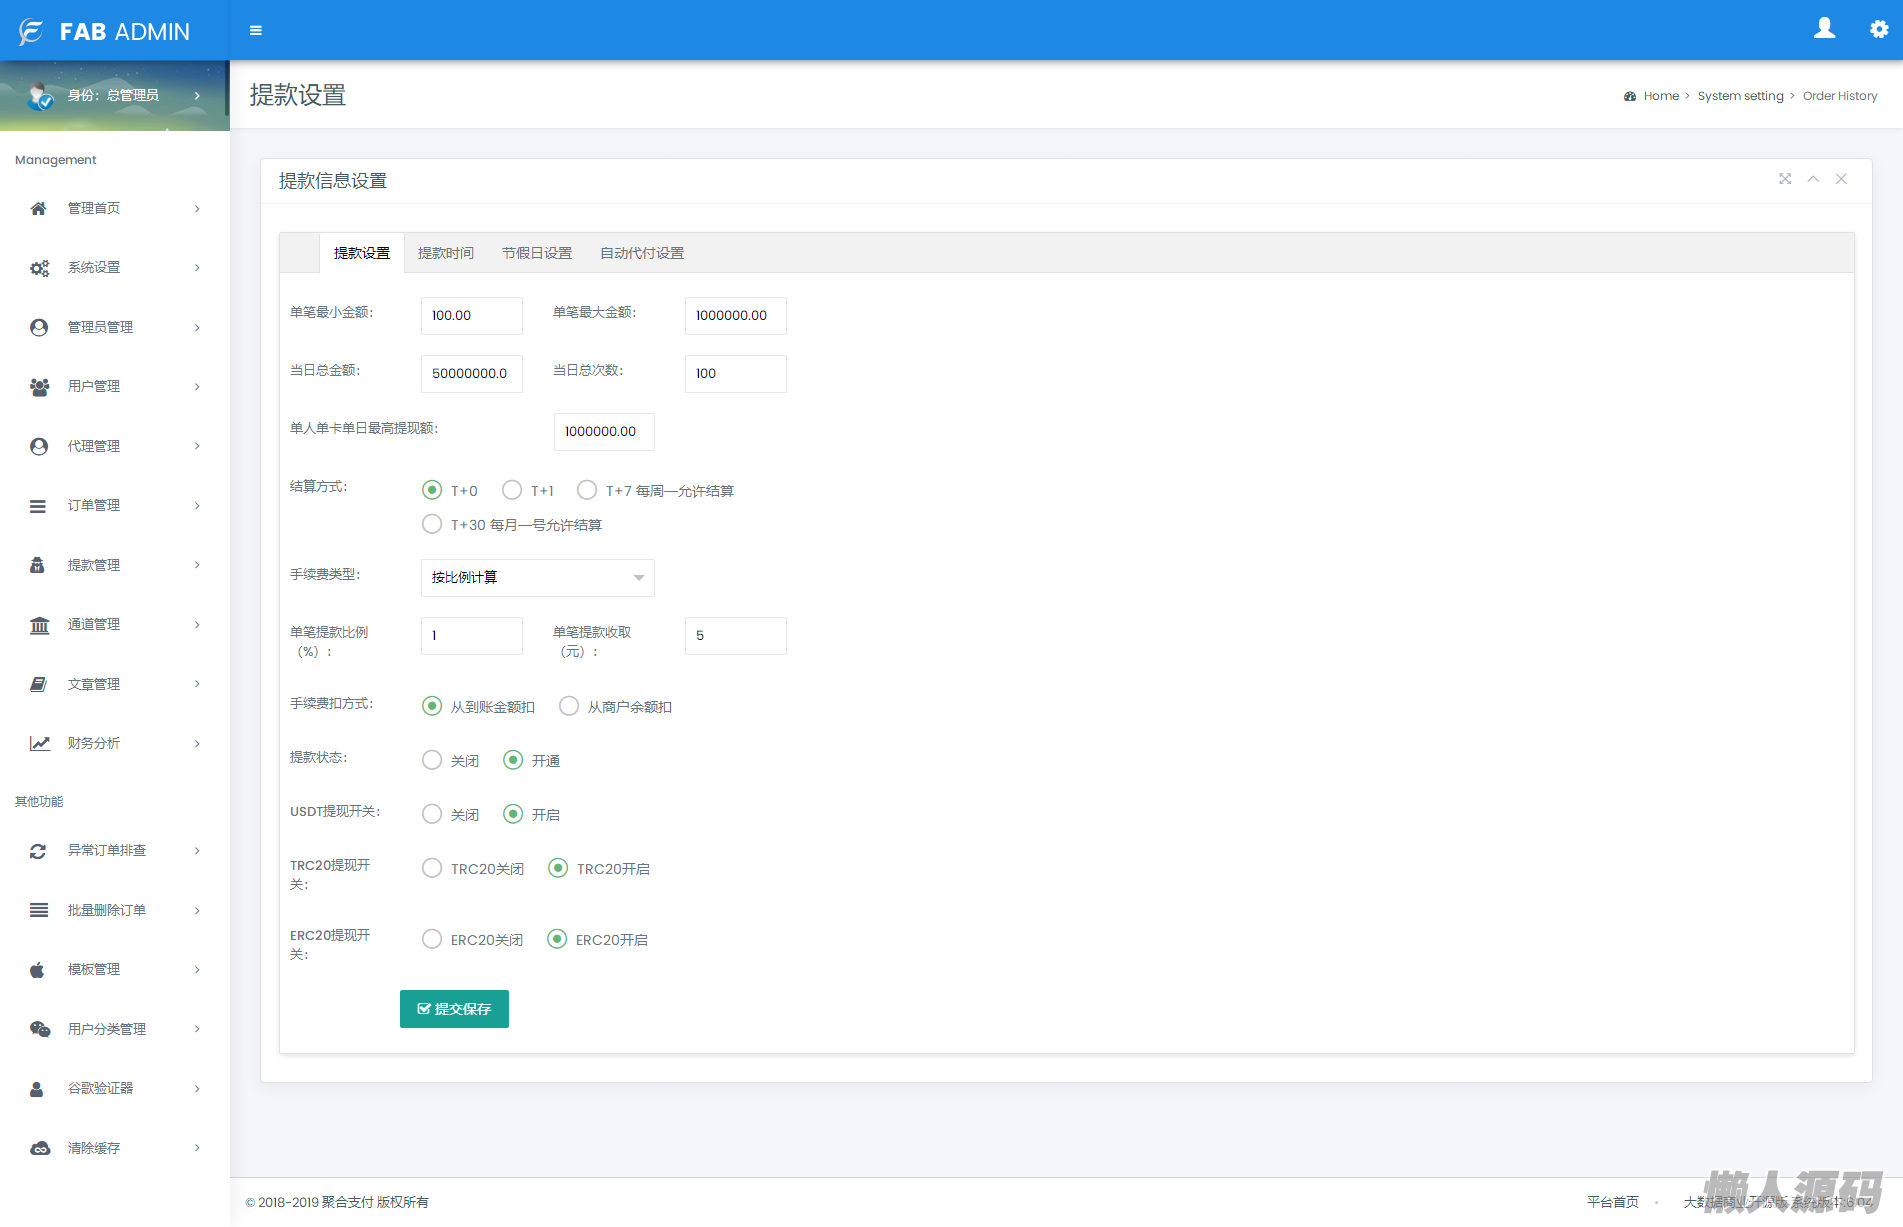Click the chart icon beside 财务分析
The image size is (1903, 1227).
[39, 744]
